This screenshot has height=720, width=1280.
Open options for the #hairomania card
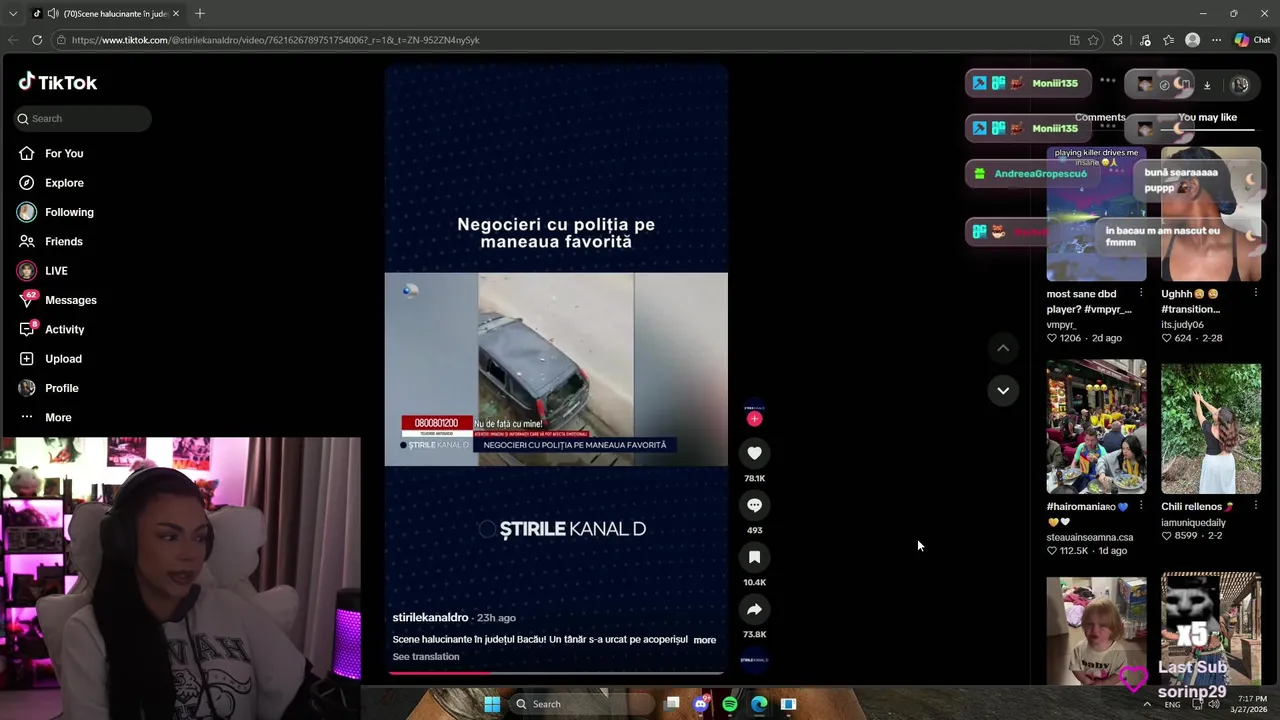tap(1141, 506)
